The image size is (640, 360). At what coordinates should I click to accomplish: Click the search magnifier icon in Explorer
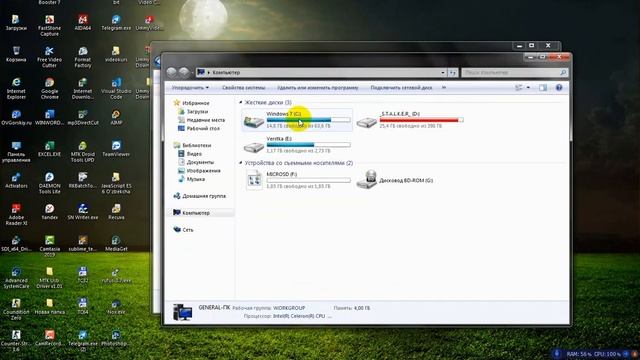click(563, 73)
